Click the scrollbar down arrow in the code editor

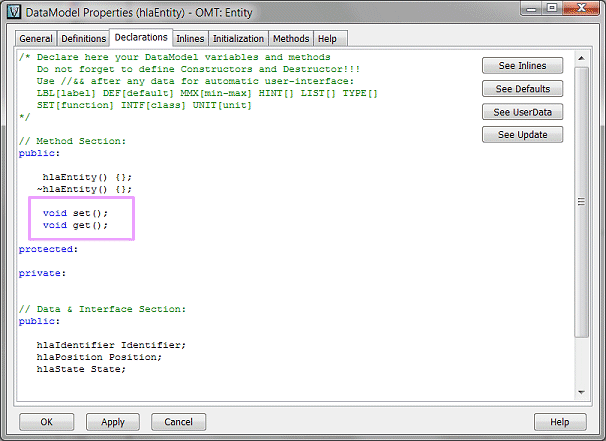581,391
